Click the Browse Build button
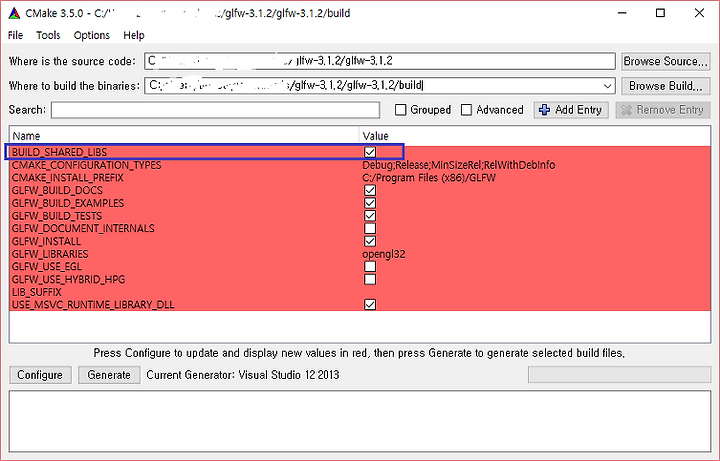The width and height of the screenshot is (720, 461). tap(665, 86)
